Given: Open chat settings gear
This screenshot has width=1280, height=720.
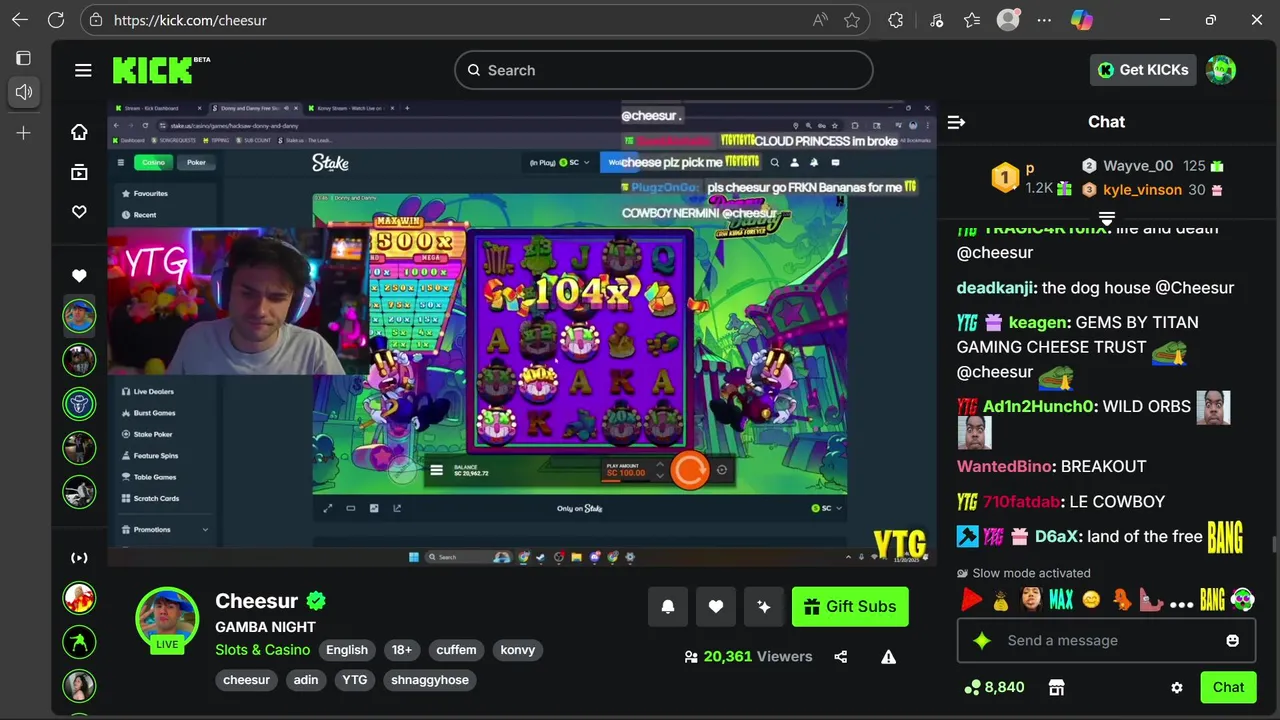Looking at the screenshot, I should [1177, 687].
